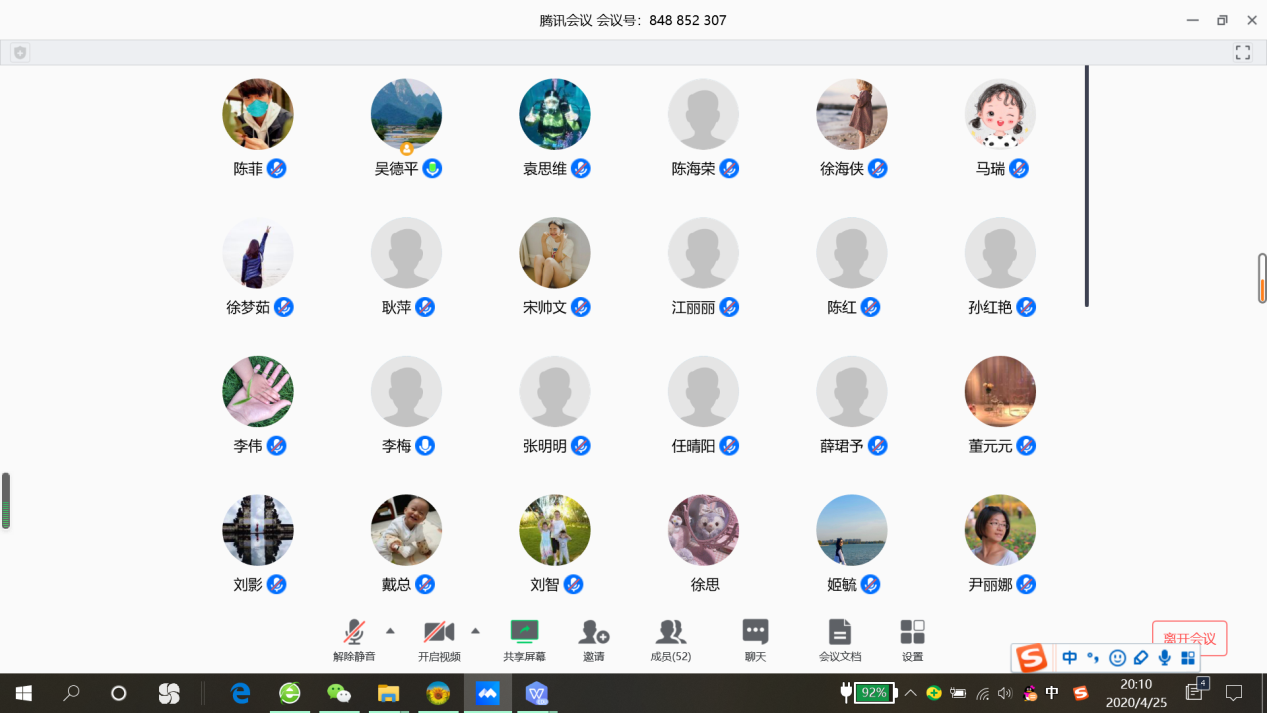Screen dimensions: 1267x713
Task: Open the Meeting Documents (会议文档) icon
Action: pos(839,639)
